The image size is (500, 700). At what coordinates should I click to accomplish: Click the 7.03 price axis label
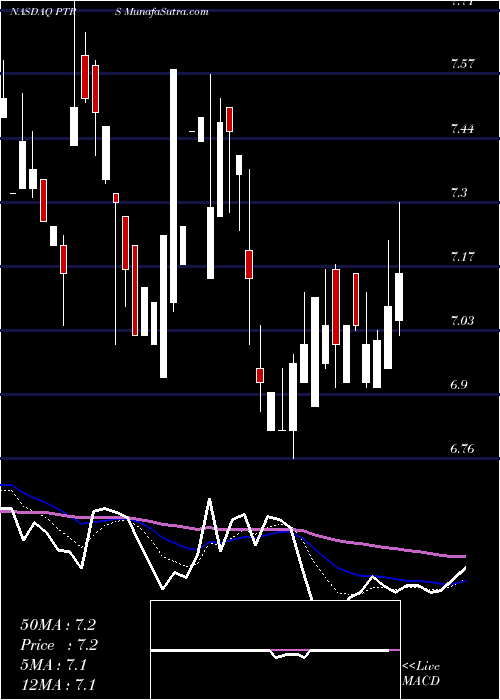coord(462,321)
